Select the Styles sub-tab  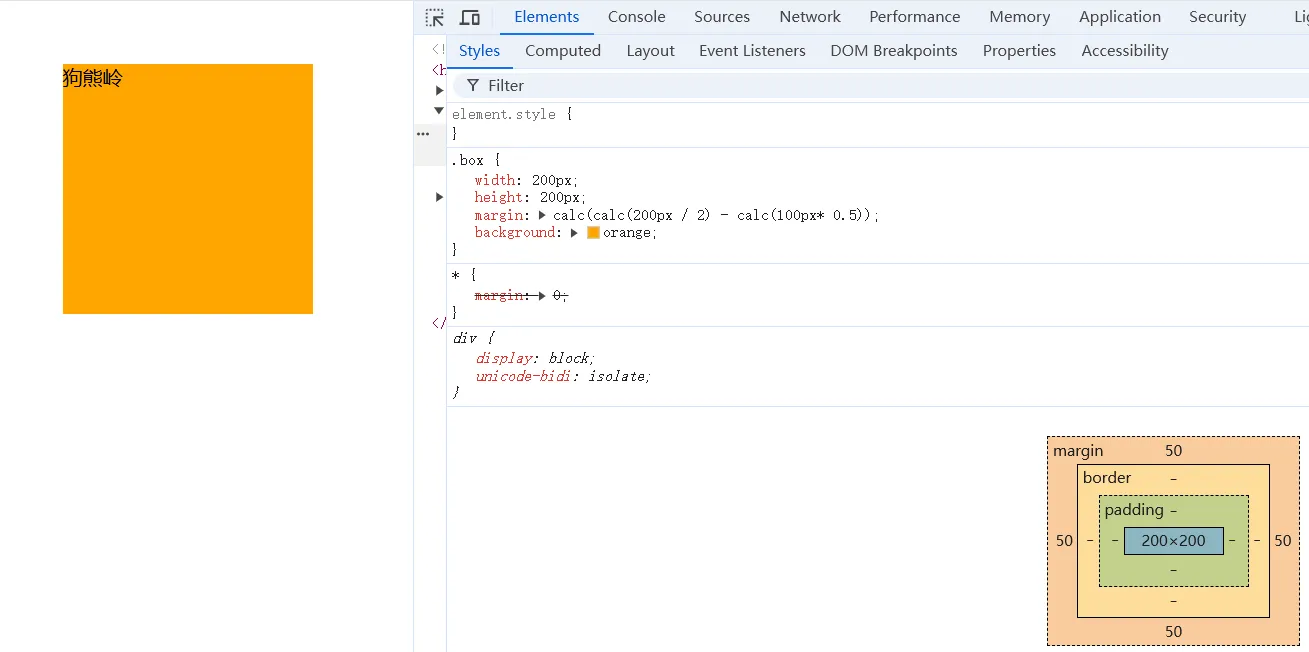(479, 51)
